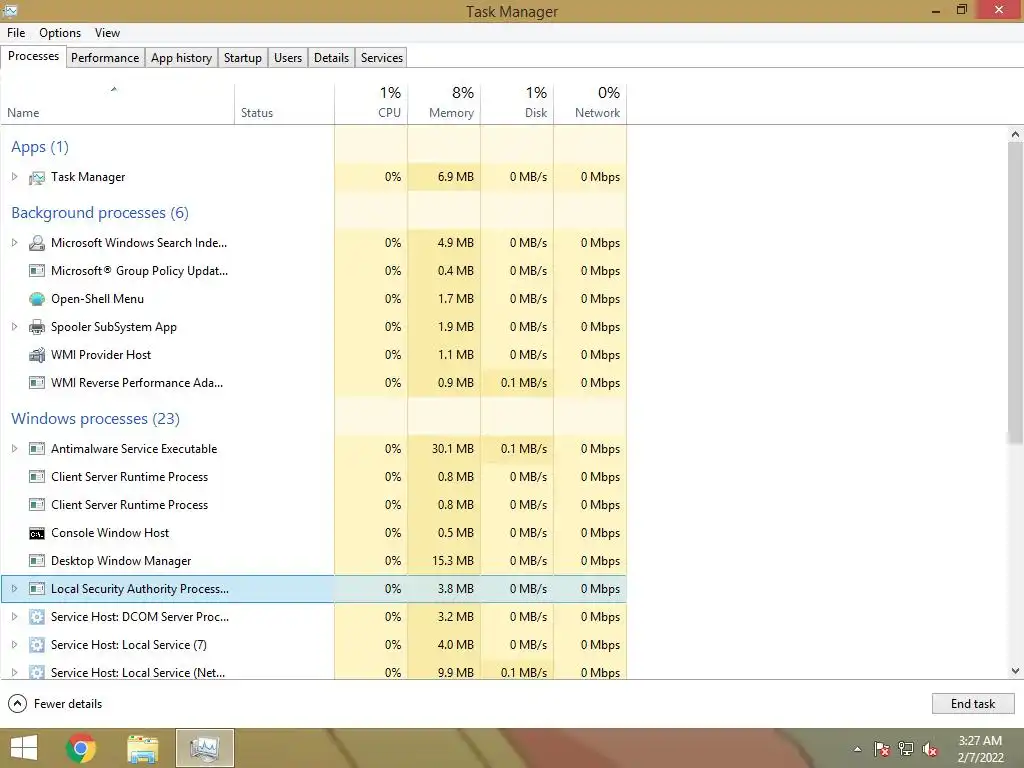Click the WMI Reverse Performance Adapter icon

click(x=37, y=383)
